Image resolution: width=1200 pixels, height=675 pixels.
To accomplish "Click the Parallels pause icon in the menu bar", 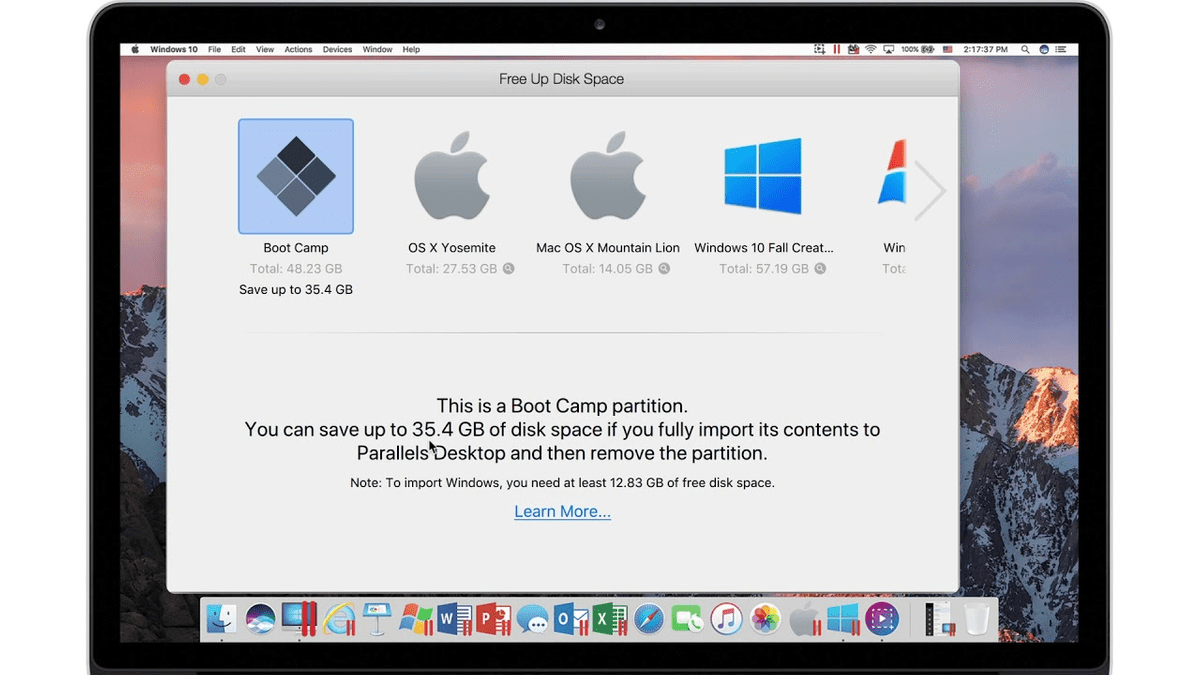I will tap(837, 48).
